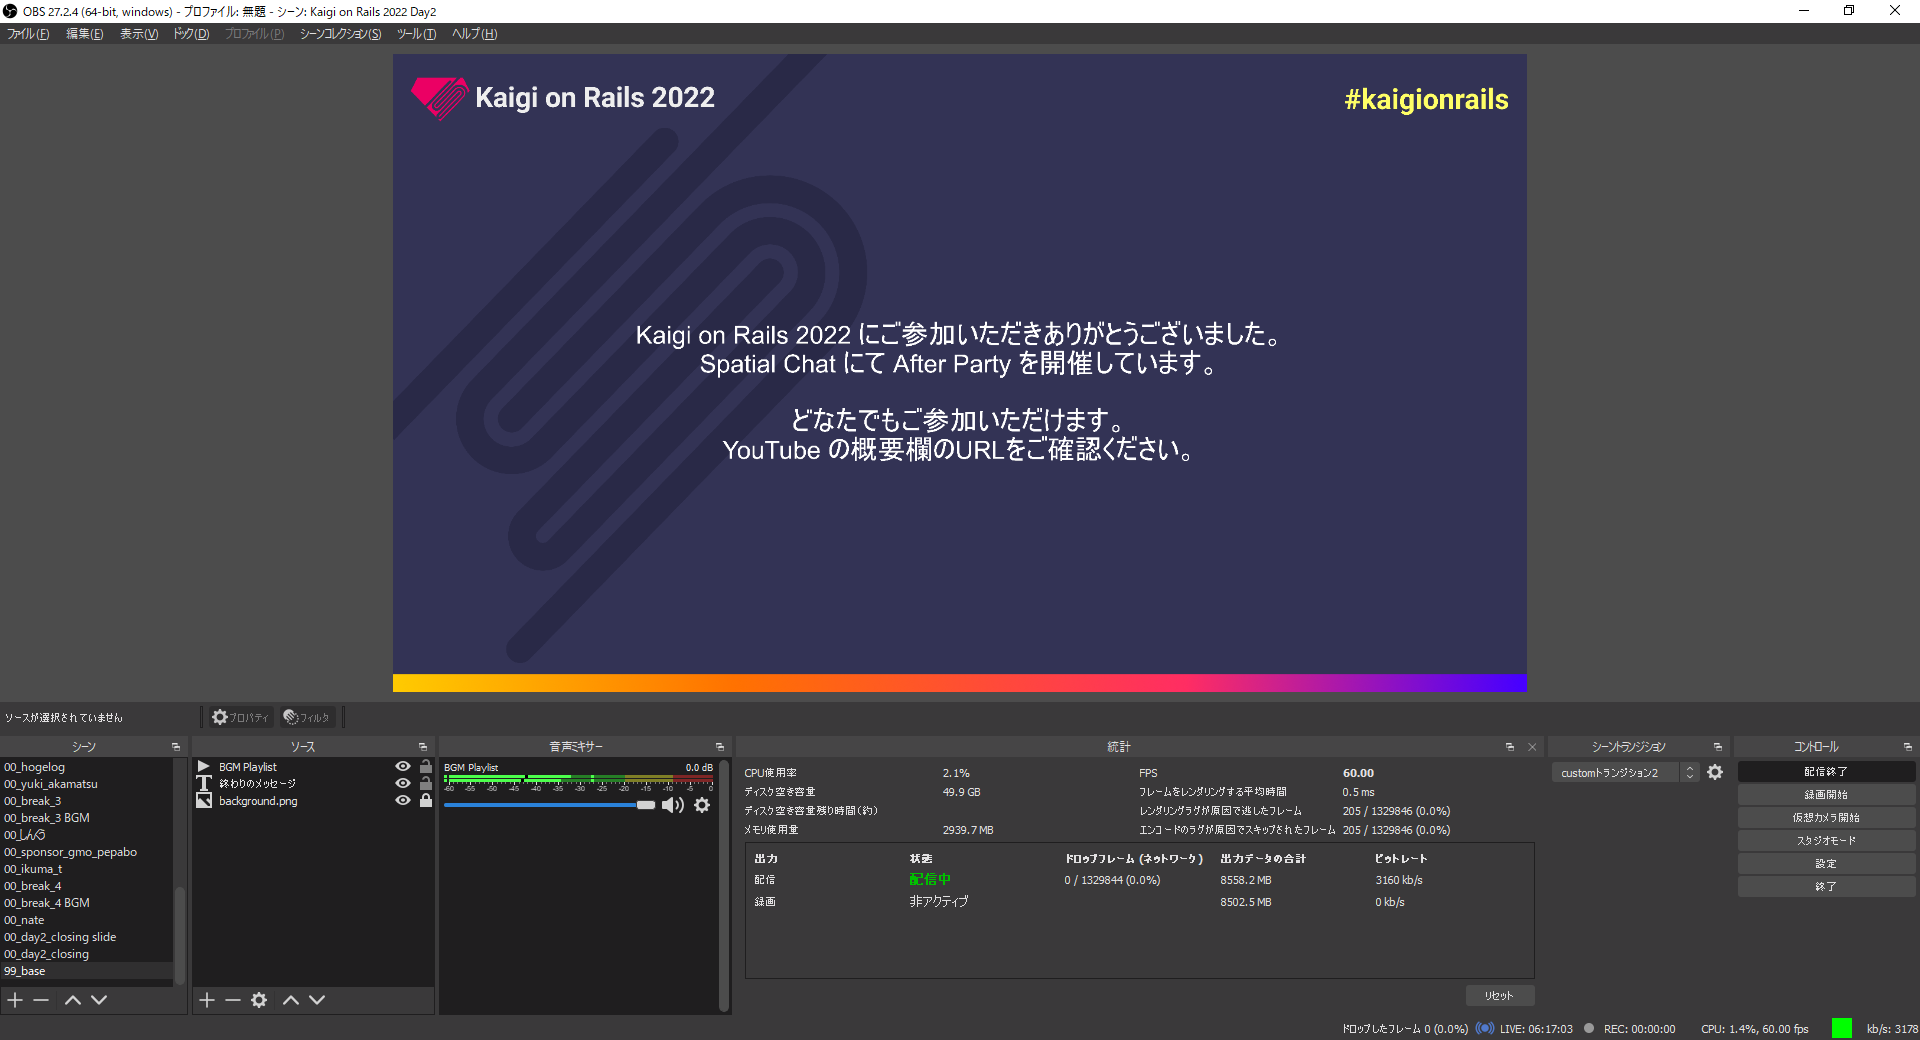Hide the 終わりのメッセージ text source via its eye icon

403,784
